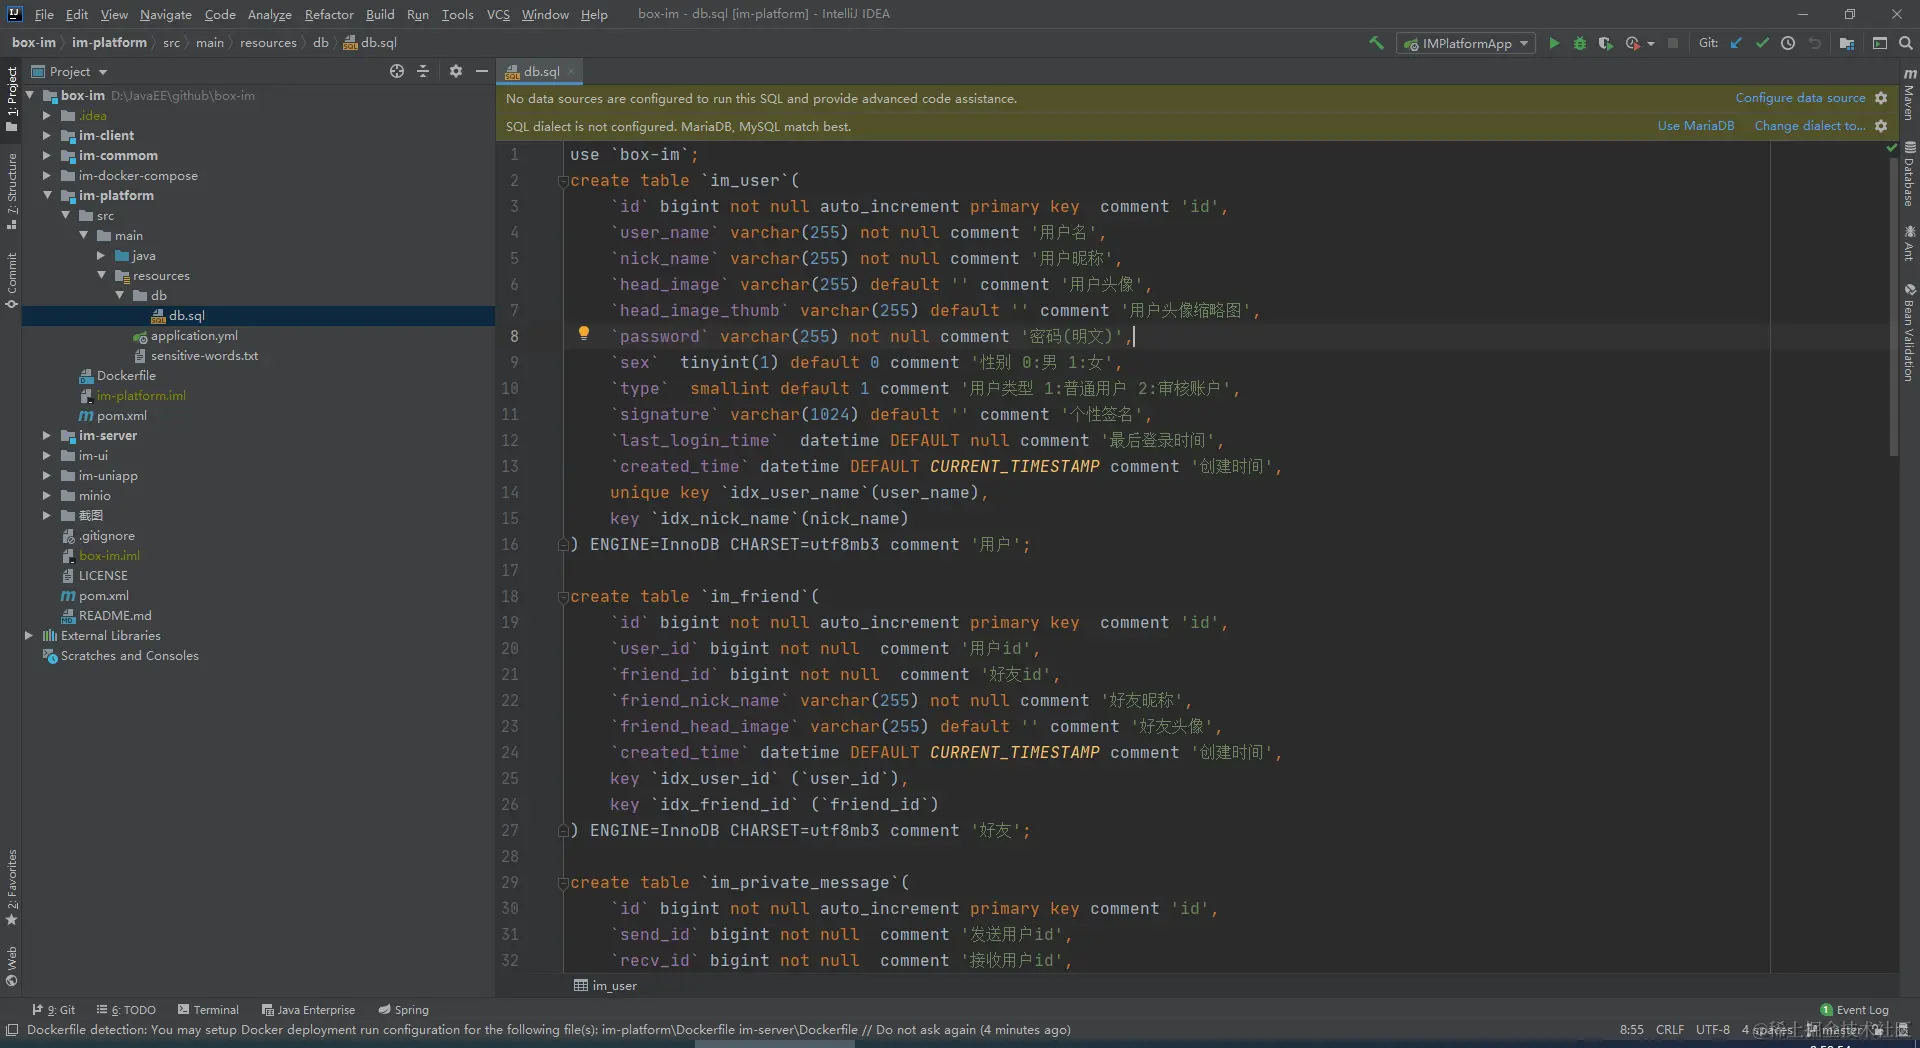Image resolution: width=1920 pixels, height=1048 pixels.
Task: Expand the im-server module folder
Action: [x=46, y=435]
